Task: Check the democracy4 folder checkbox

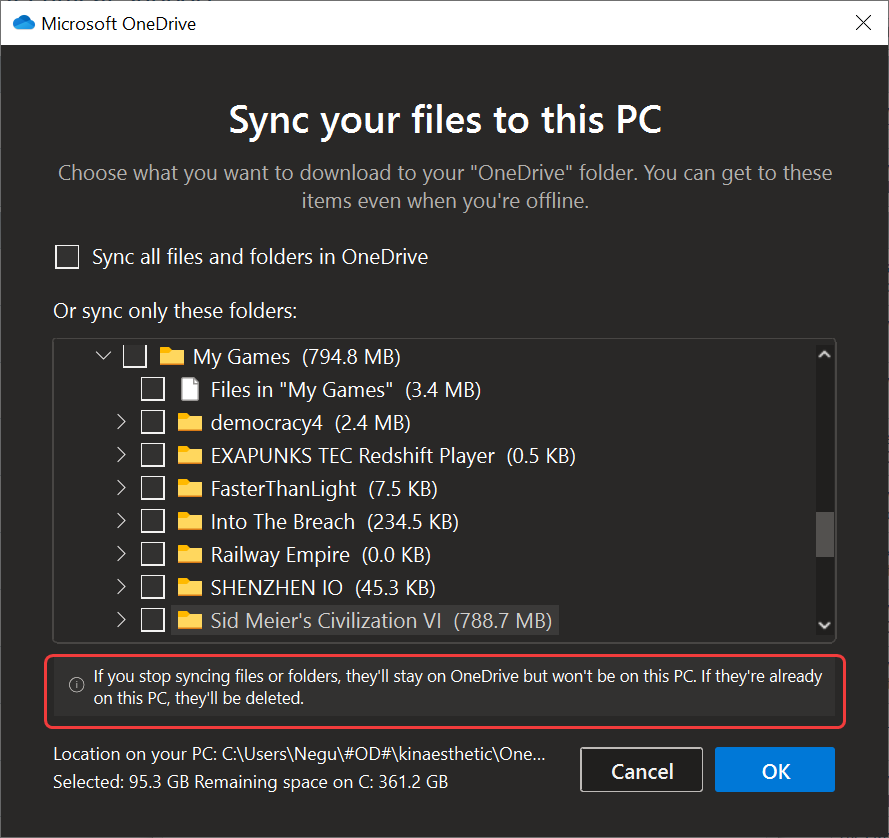Action: point(153,422)
